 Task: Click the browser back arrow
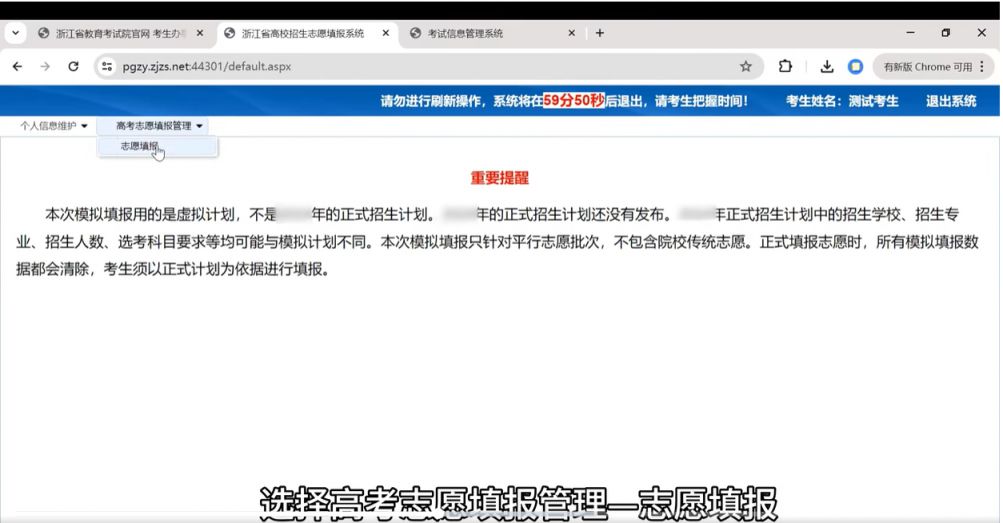(x=17, y=67)
